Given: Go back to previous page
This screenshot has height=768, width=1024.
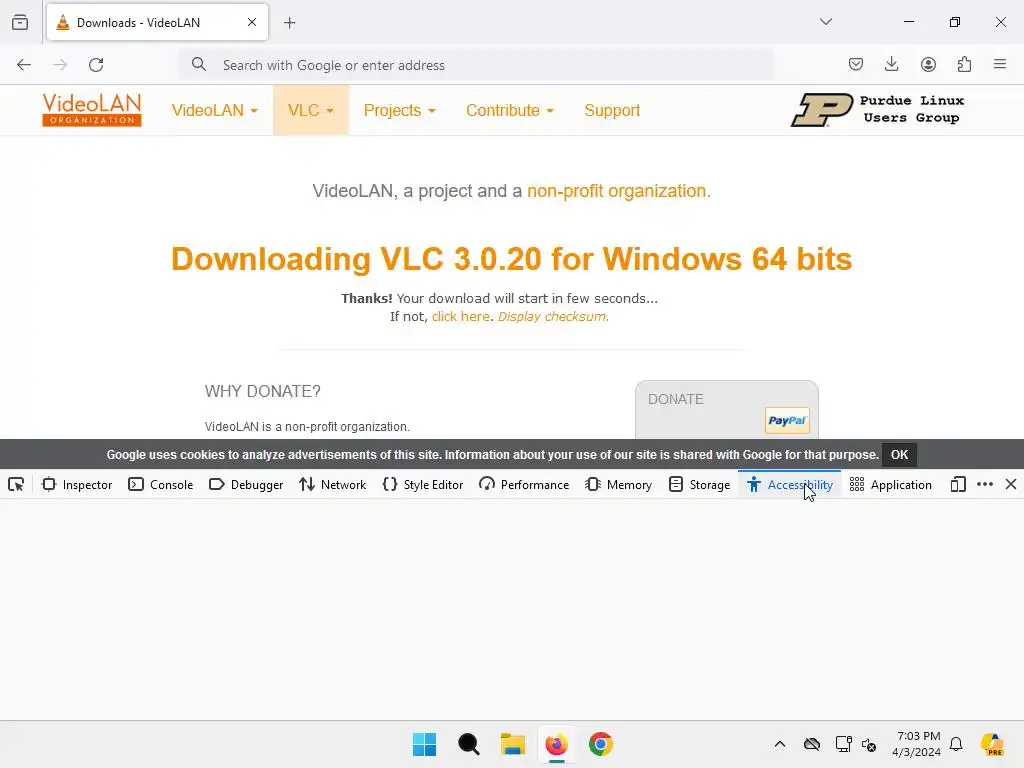Looking at the screenshot, I should [24, 65].
